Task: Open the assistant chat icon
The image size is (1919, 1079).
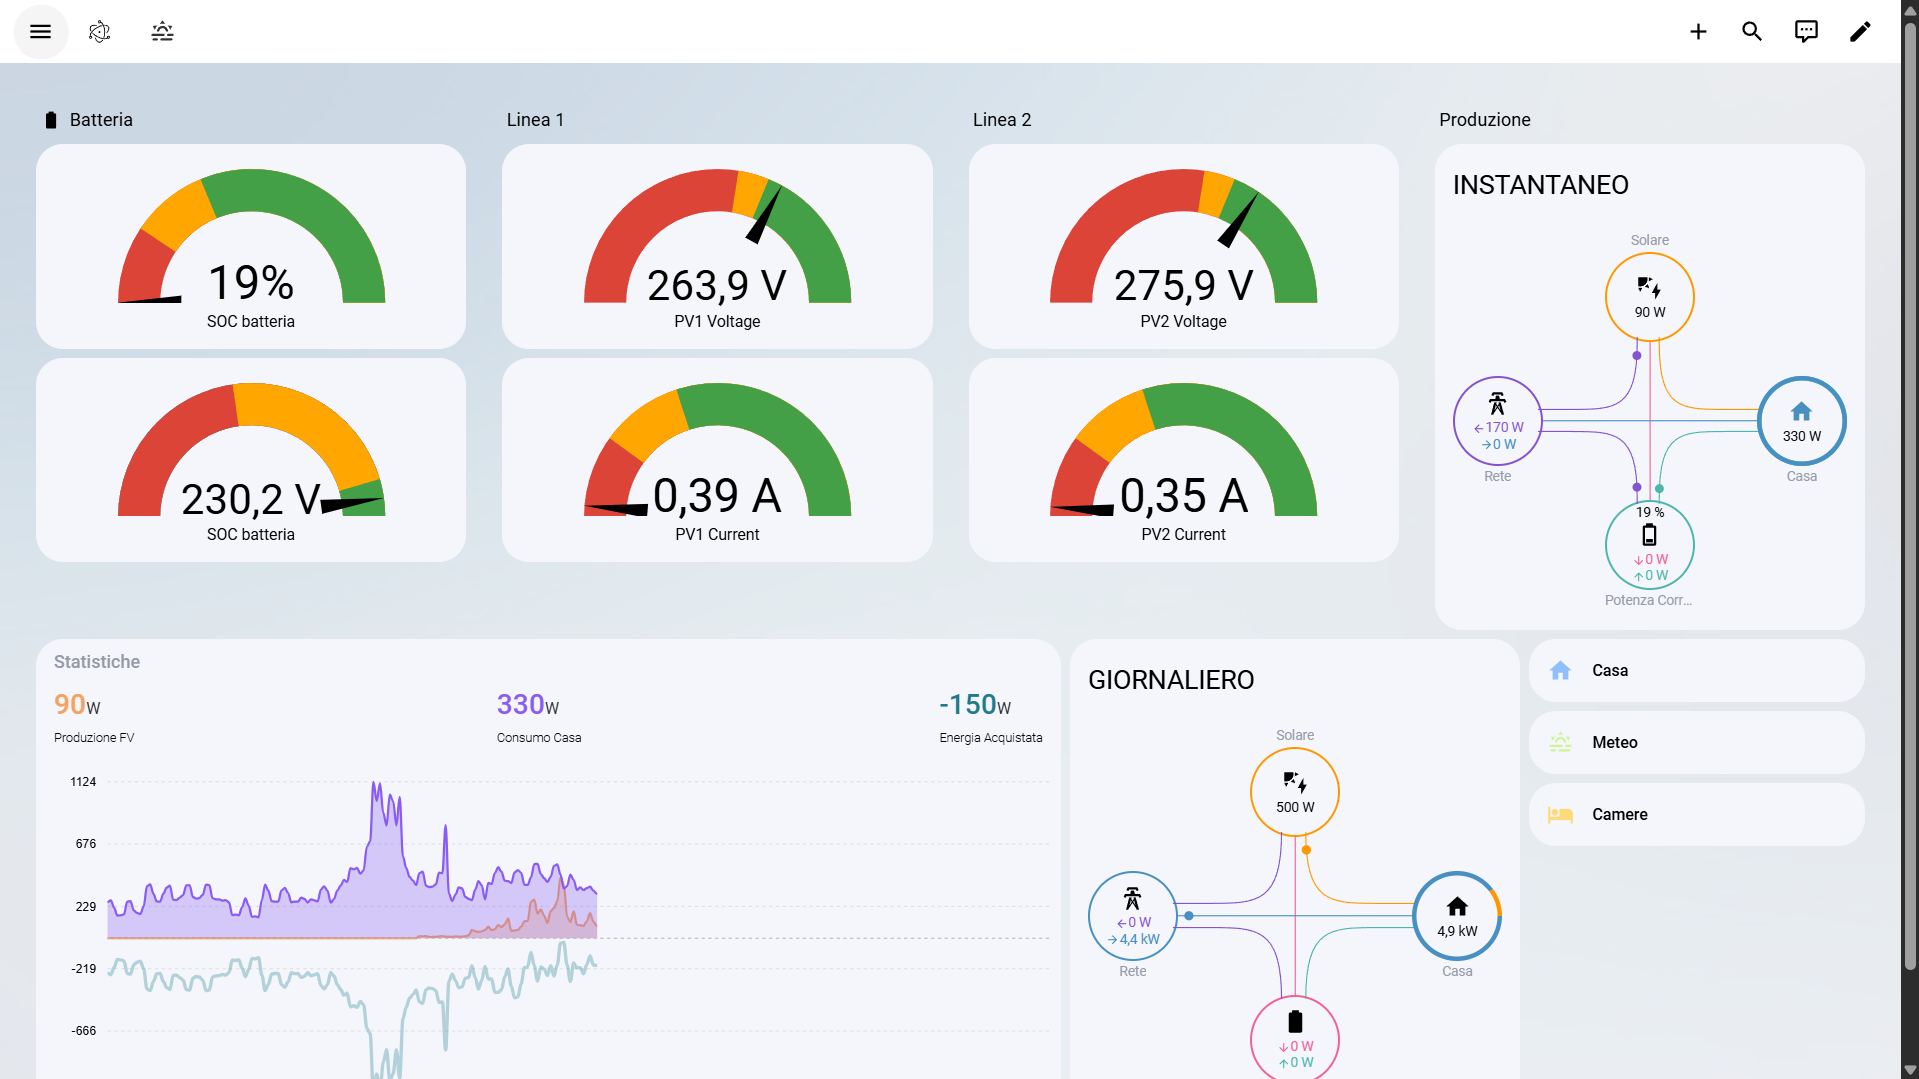Action: click(1806, 32)
